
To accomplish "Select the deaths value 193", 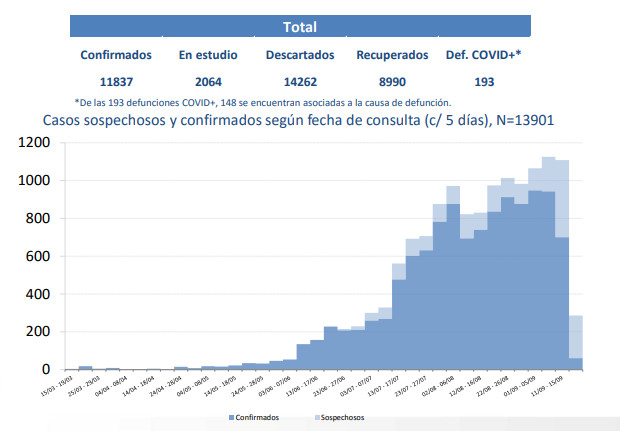I will tap(484, 82).
